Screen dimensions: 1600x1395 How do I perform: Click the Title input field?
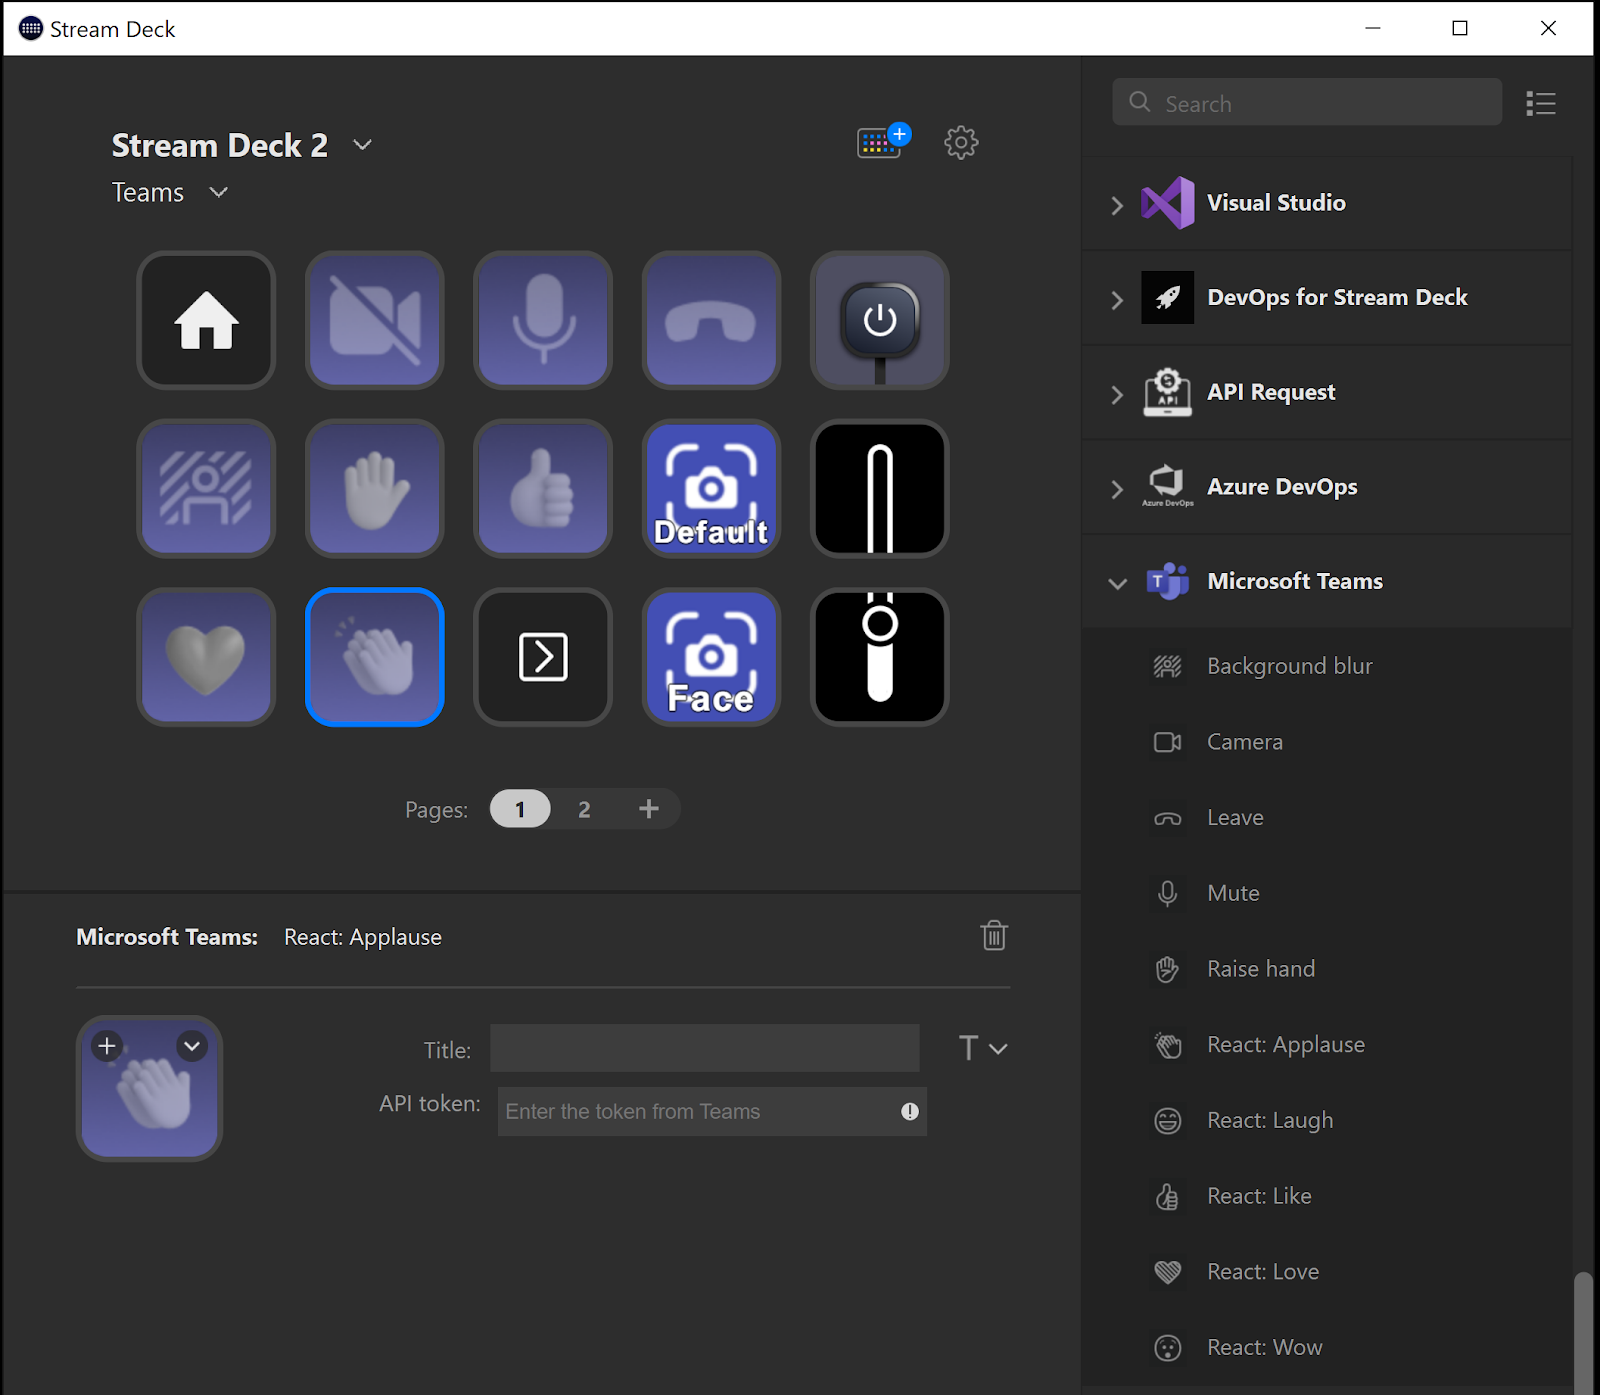[705, 1048]
